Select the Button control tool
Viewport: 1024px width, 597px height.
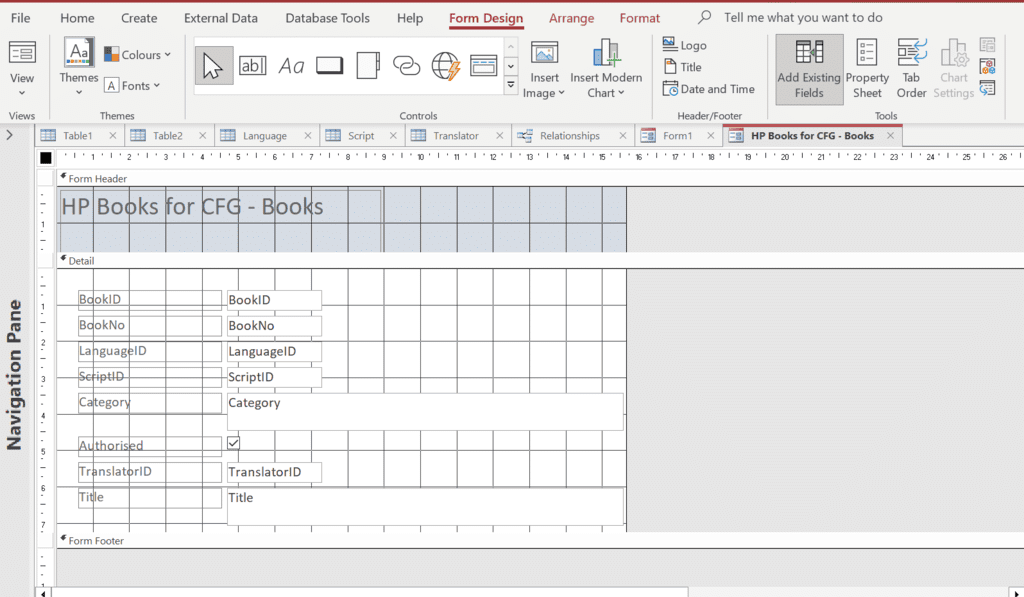click(x=329, y=65)
